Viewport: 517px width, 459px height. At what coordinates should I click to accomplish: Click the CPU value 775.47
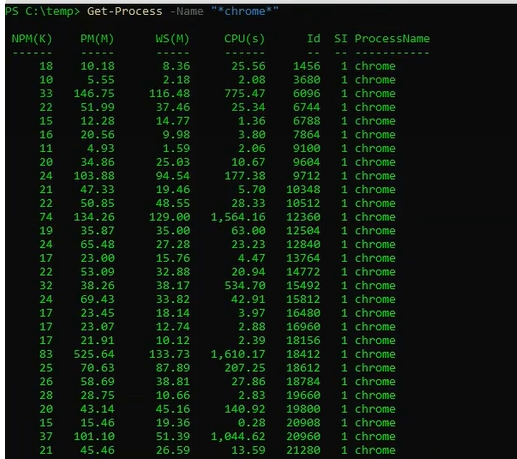(x=245, y=93)
